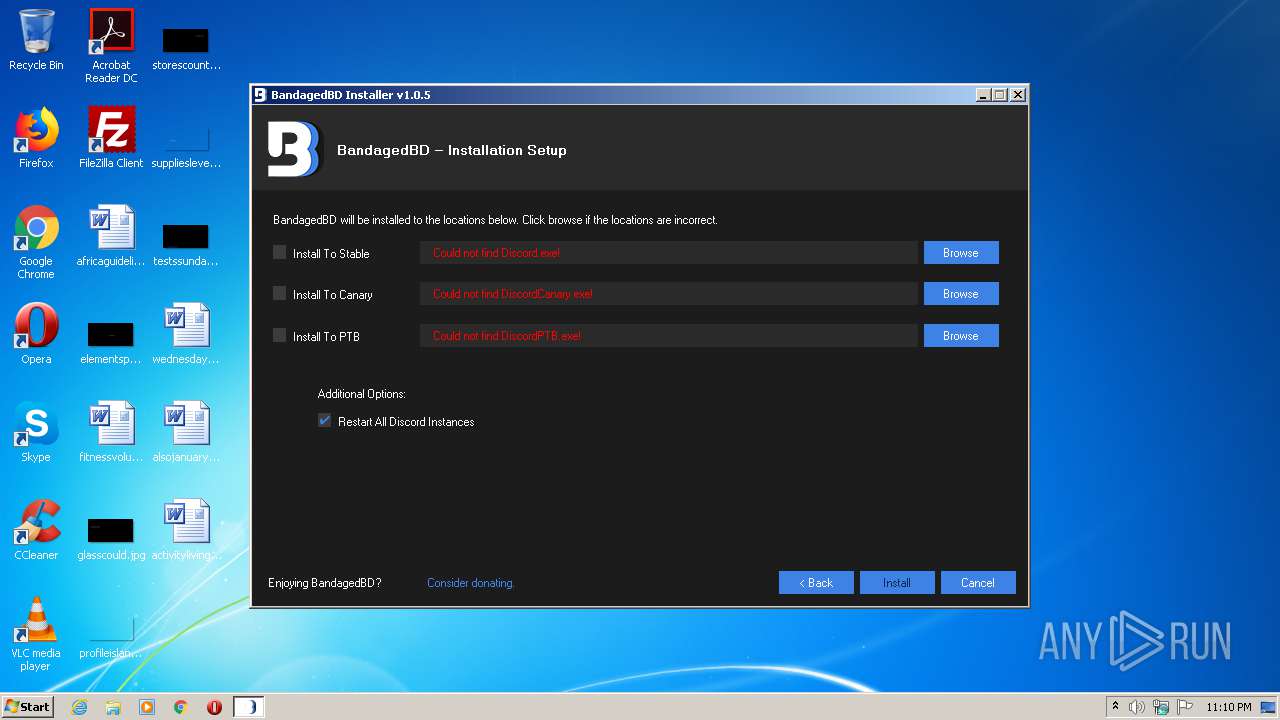Open the Recycle Bin desktop icon
1280x720 pixels.
pos(36,40)
